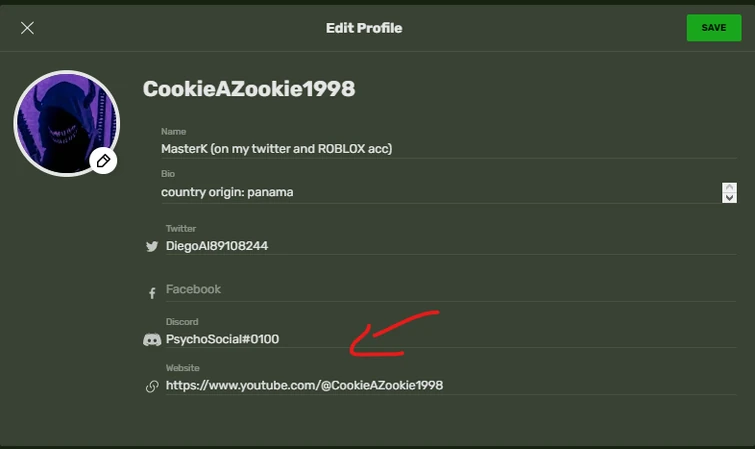Select the empty Facebook input field
The height and width of the screenshot is (449, 755).
point(451,290)
